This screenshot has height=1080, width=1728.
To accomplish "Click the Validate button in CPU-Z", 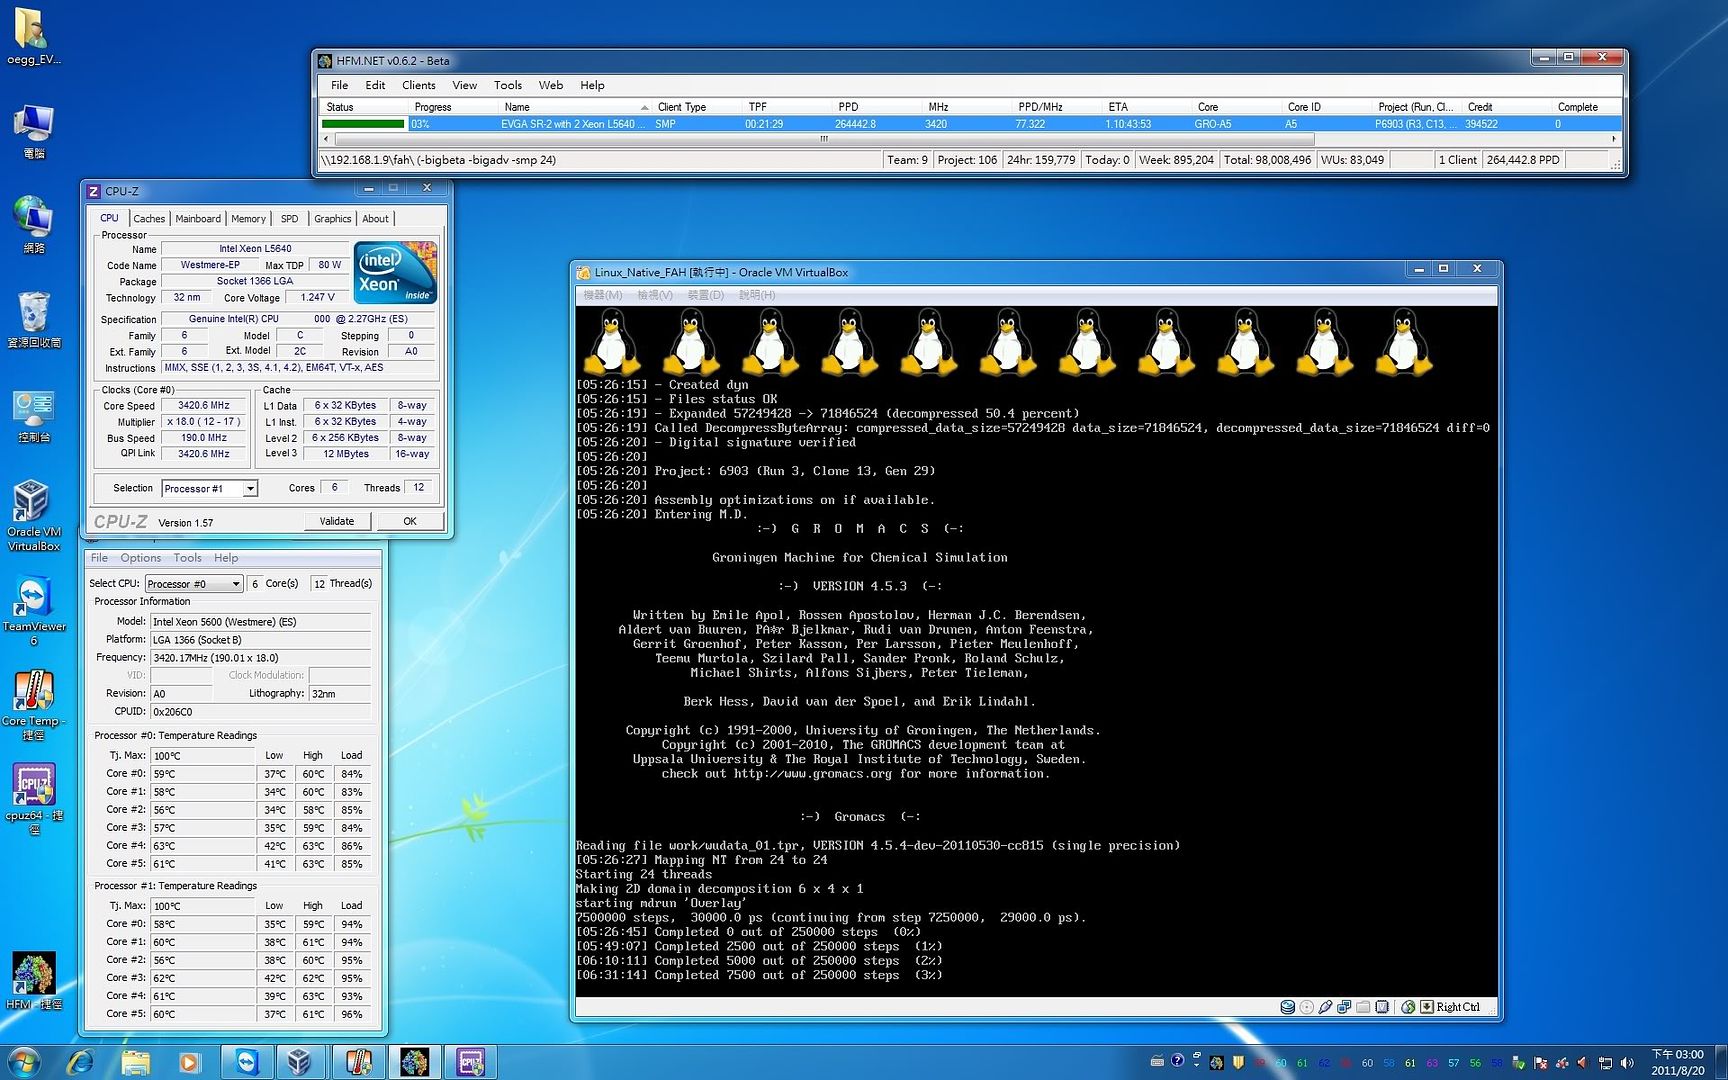I will coord(337,521).
